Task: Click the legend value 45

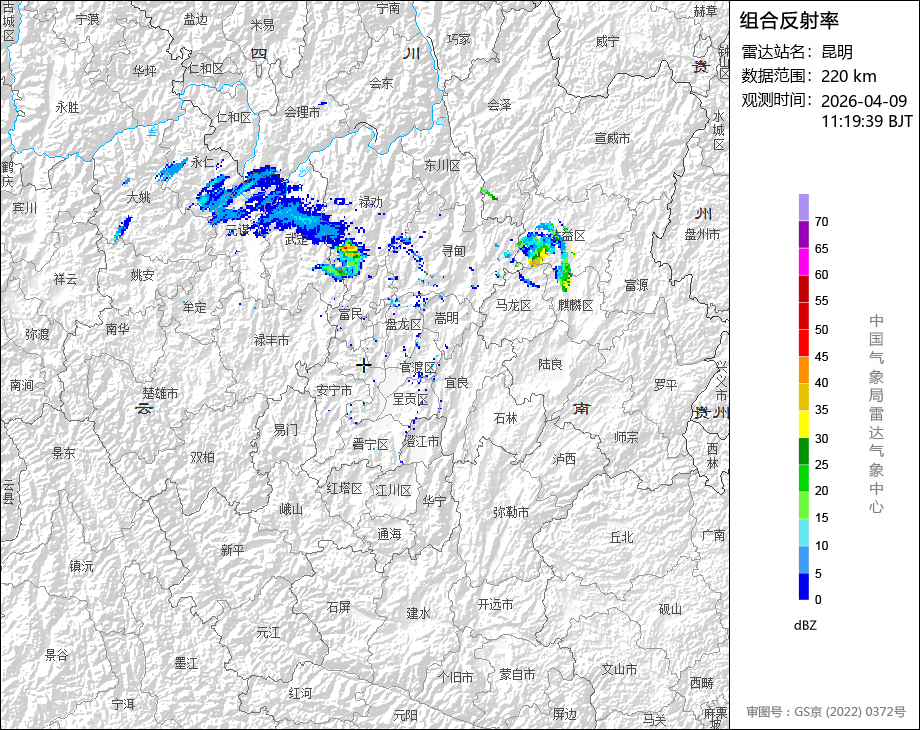Action: [x=821, y=357]
